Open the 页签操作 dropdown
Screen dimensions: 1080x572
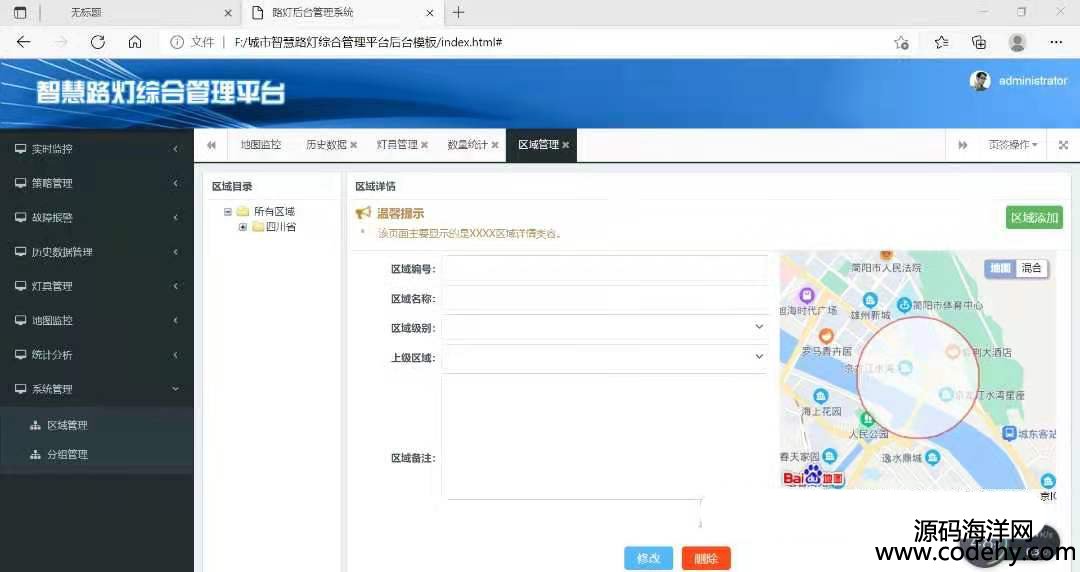1013,145
